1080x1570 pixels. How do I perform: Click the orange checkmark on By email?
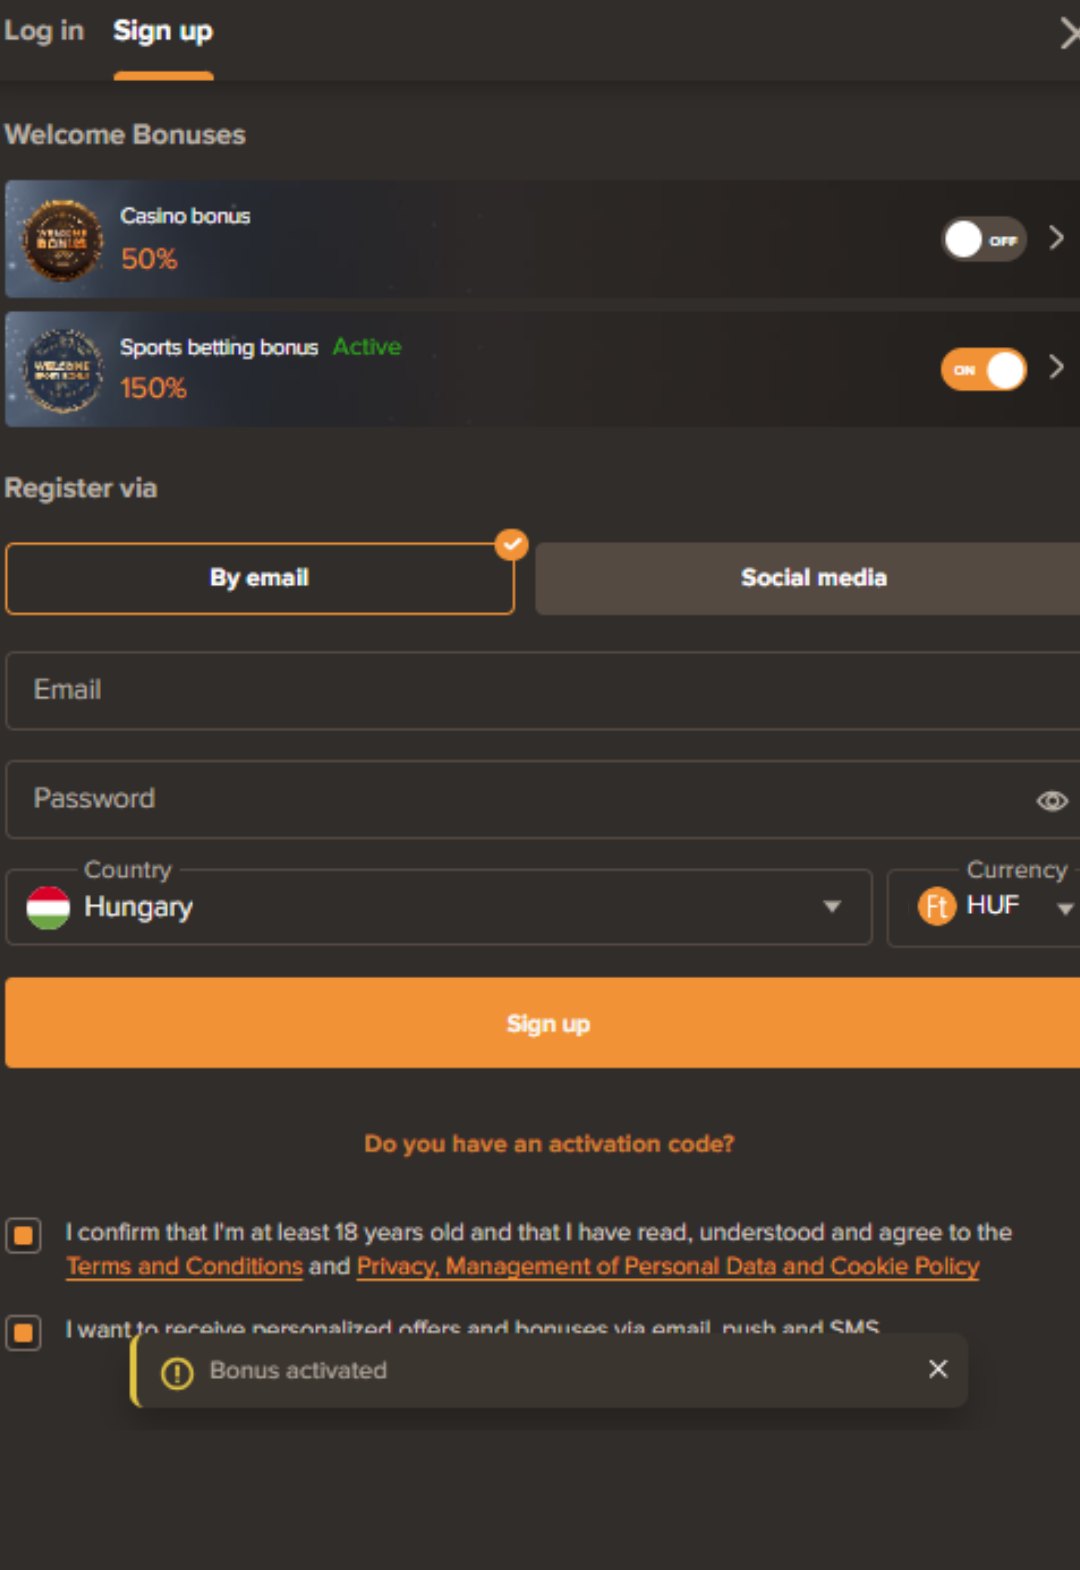[512, 544]
